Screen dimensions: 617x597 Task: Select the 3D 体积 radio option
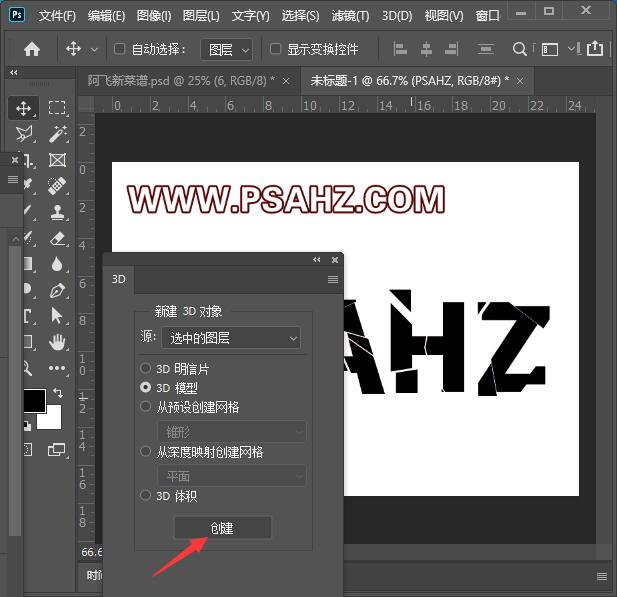click(x=145, y=495)
